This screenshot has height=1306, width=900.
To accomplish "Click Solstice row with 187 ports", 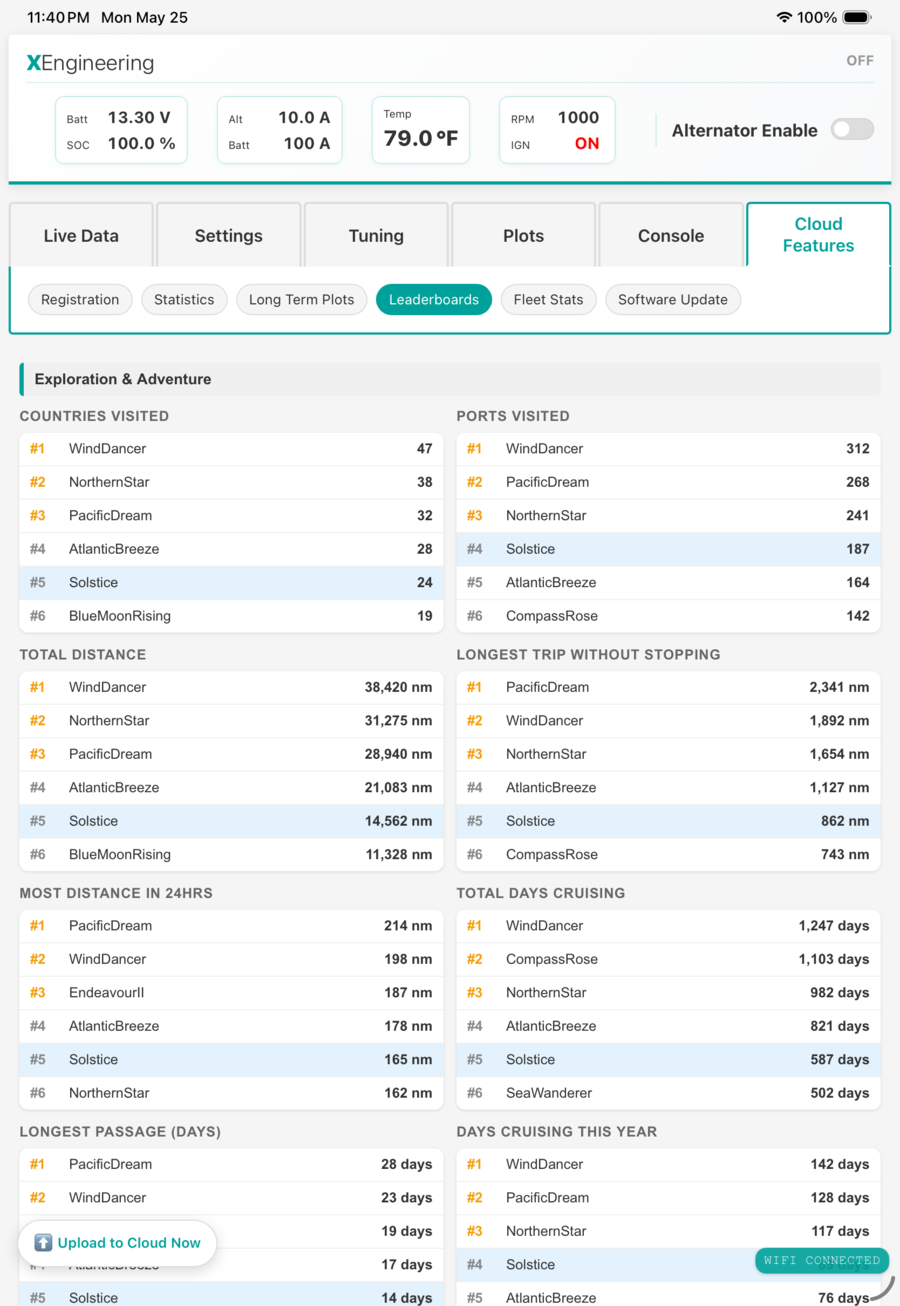I will pyautogui.click(x=669, y=549).
